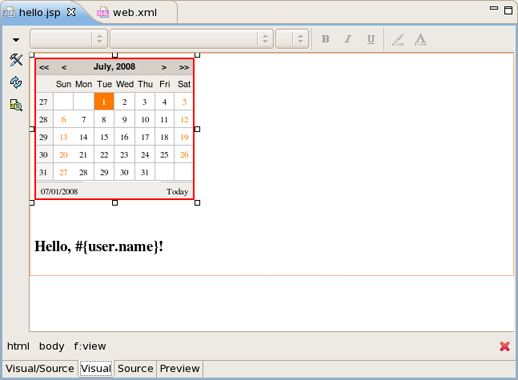Switch to the hello.jsp editor tab
This screenshot has width=518, height=380.
39,13
